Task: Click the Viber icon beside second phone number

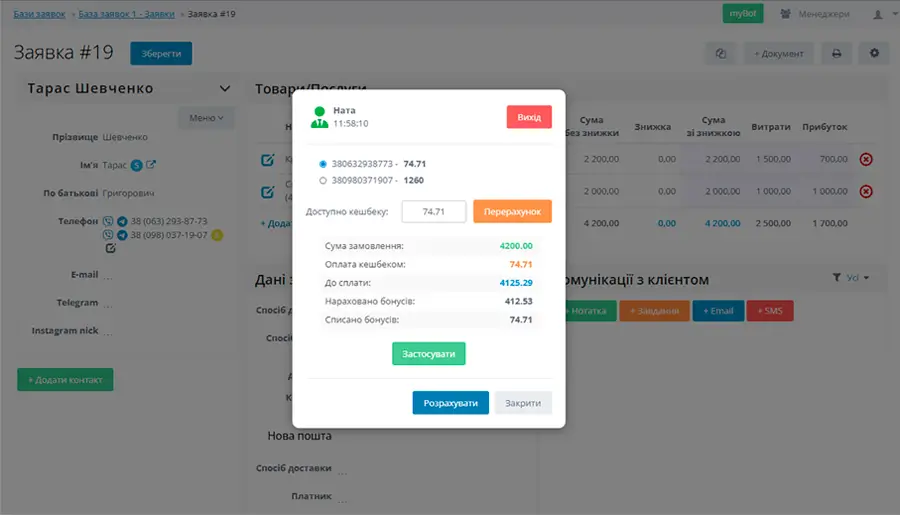Action: tap(109, 235)
